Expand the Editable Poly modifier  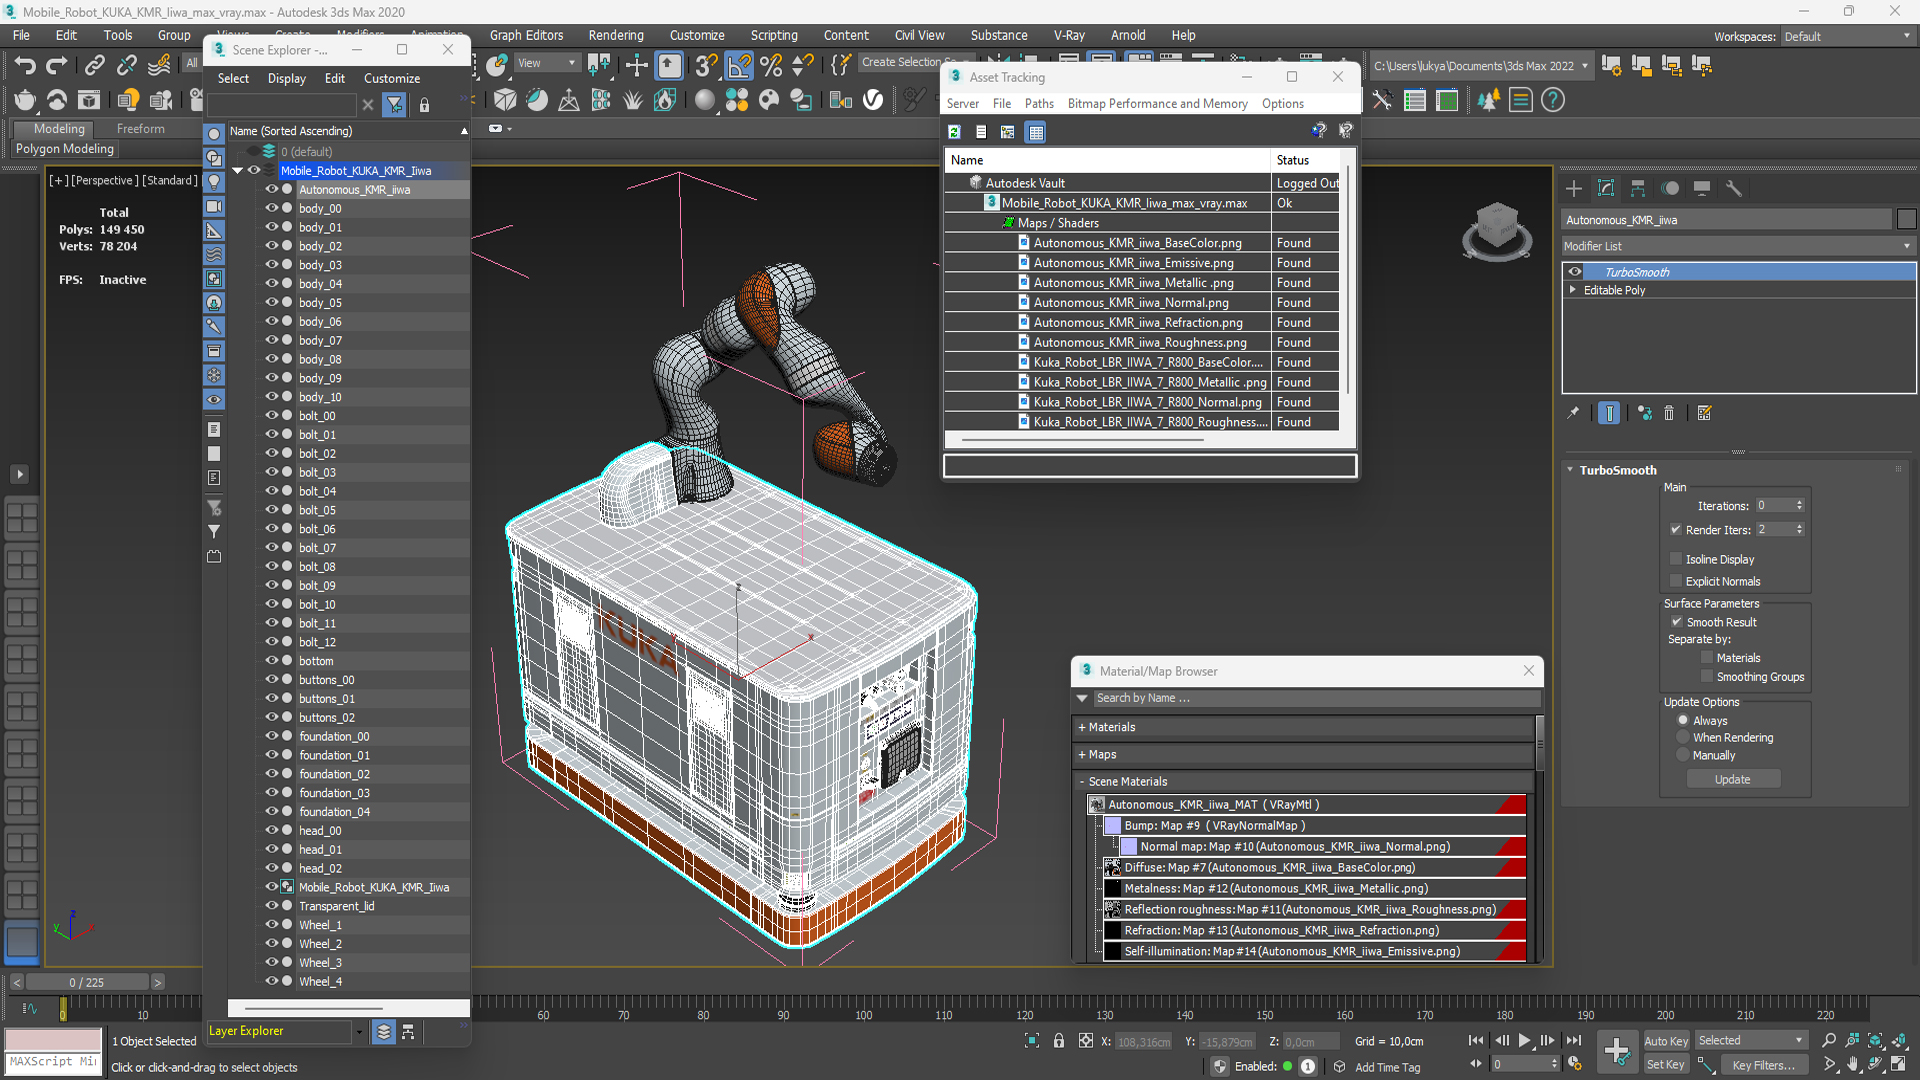(1573, 290)
